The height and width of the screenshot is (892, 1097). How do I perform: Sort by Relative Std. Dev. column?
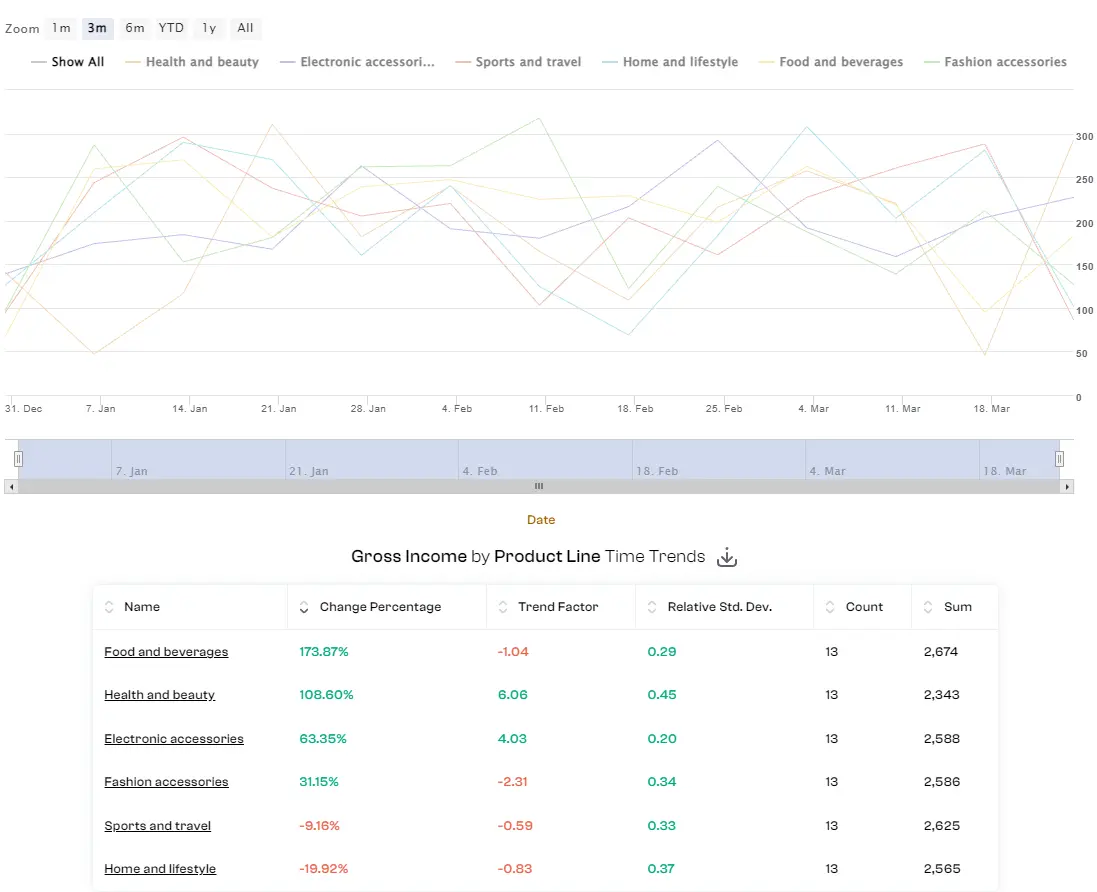[x=653, y=606]
